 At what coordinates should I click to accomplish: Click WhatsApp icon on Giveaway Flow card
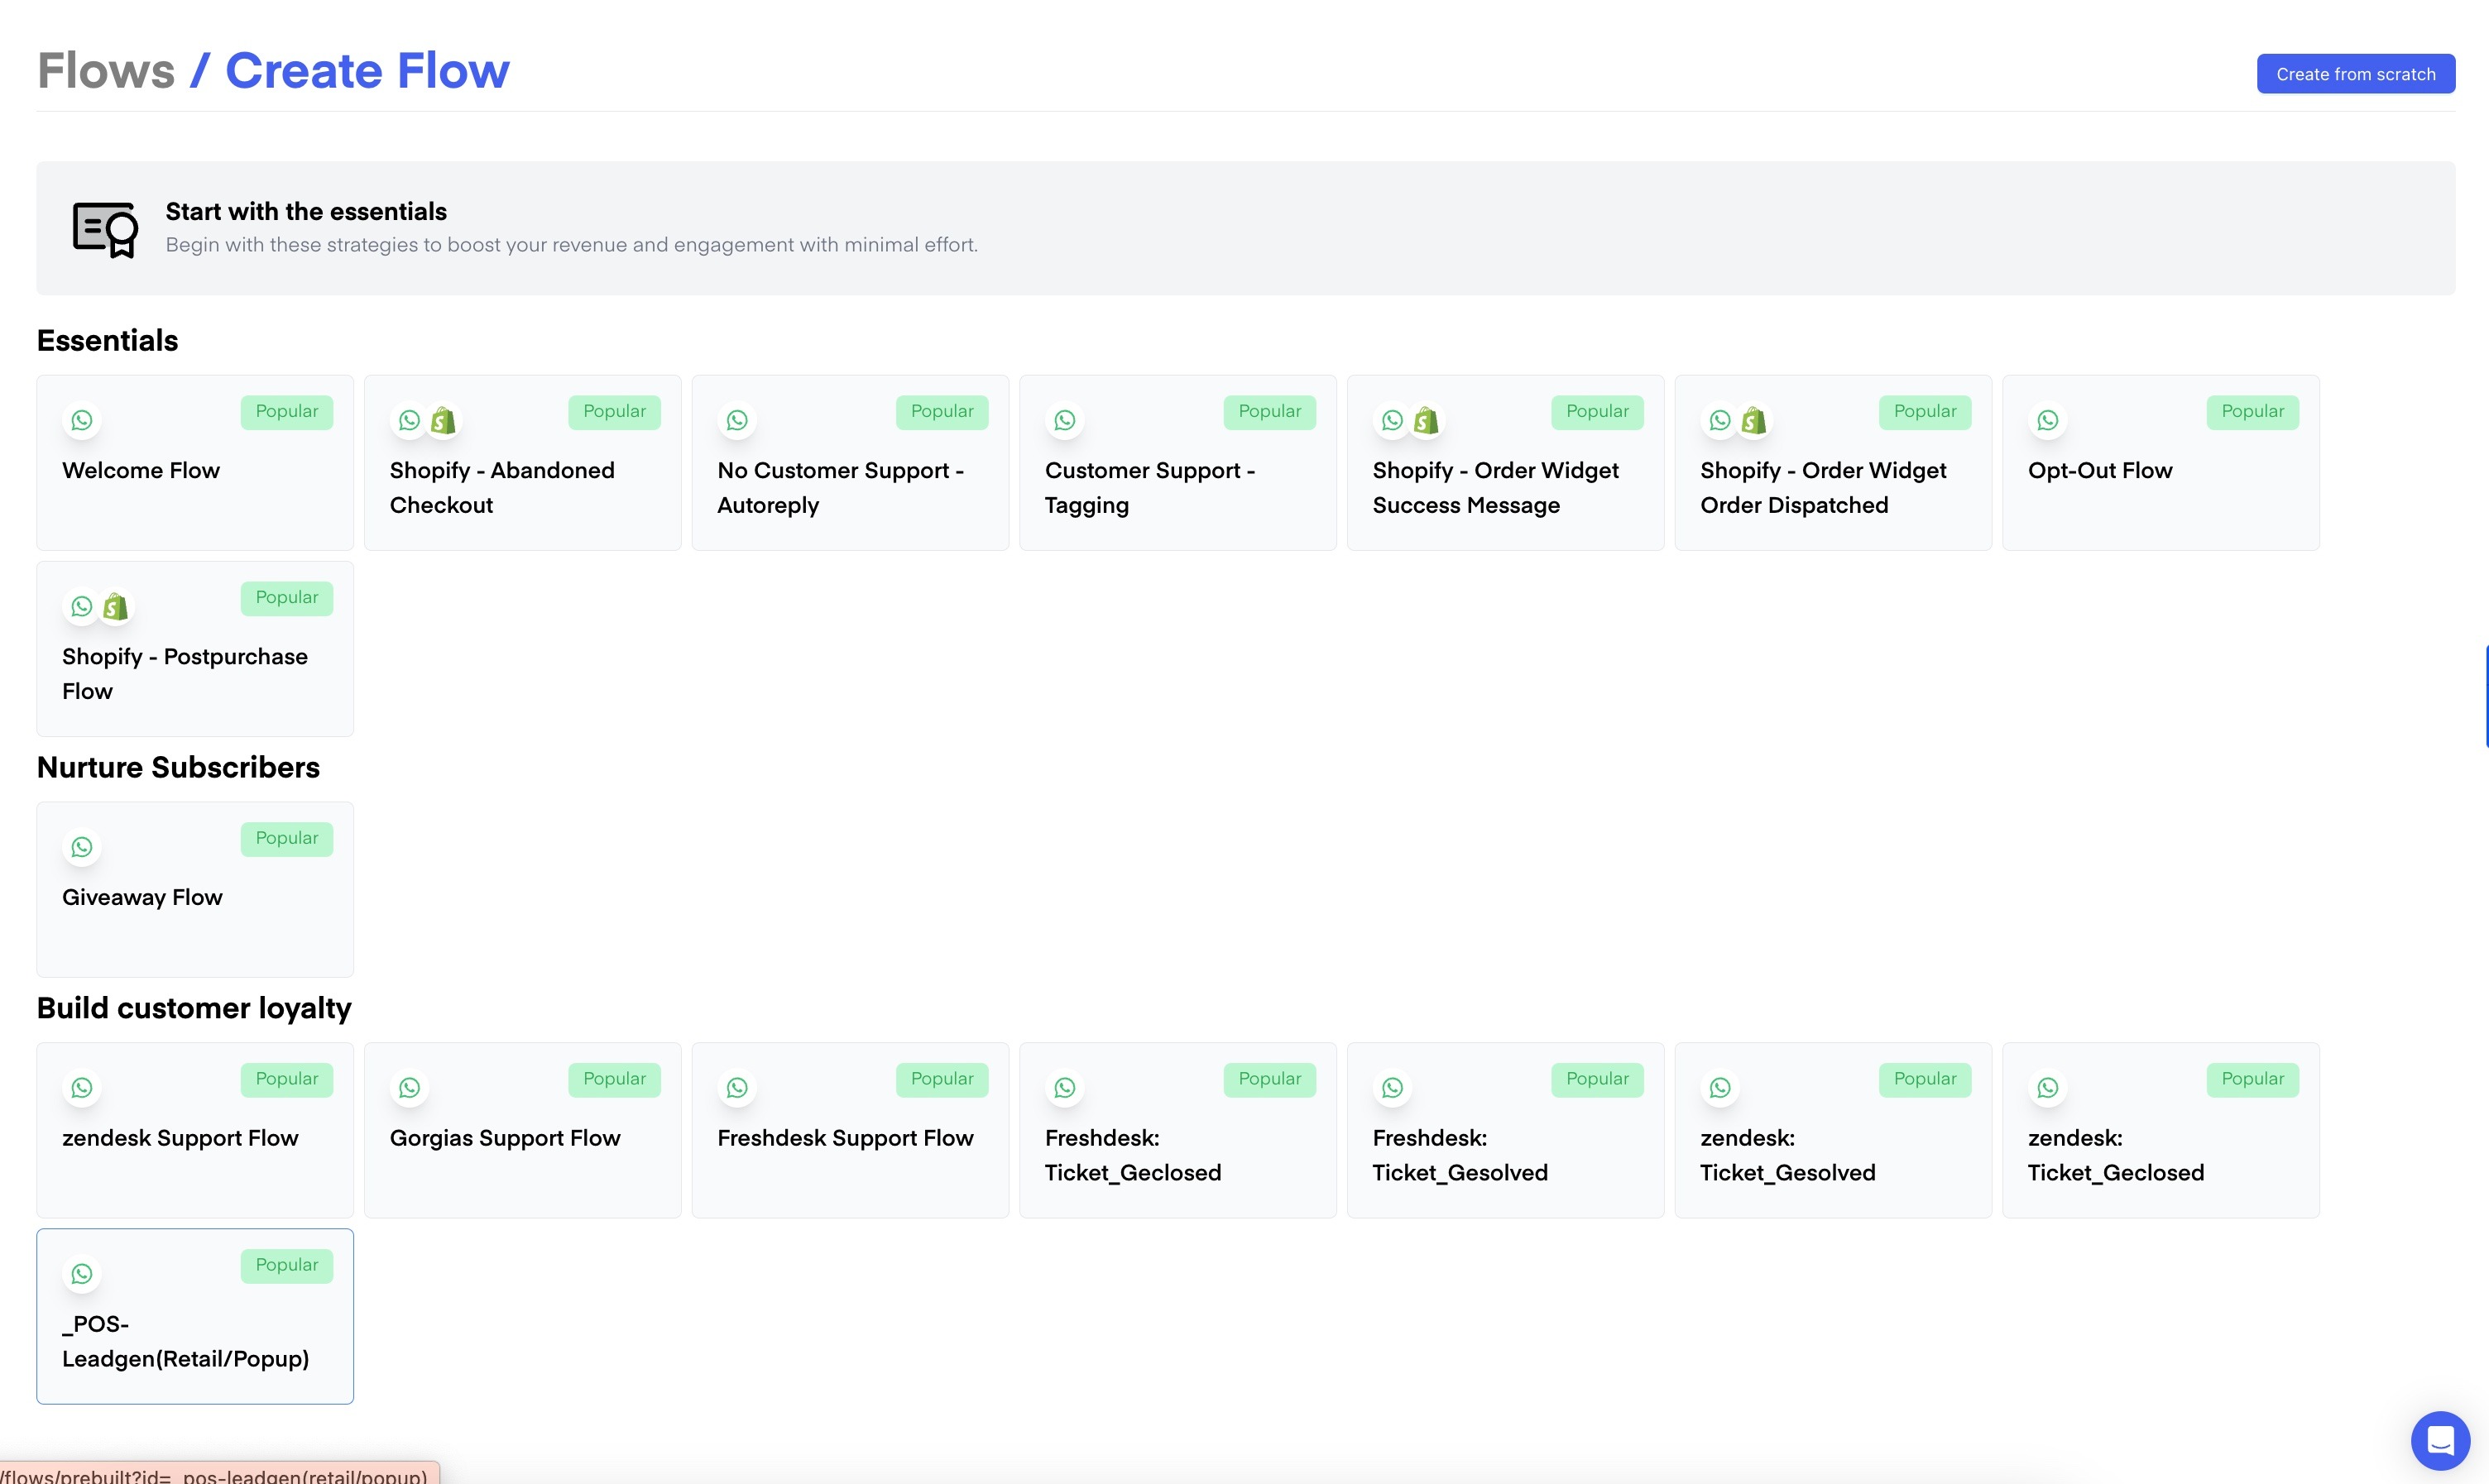click(x=82, y=848)
